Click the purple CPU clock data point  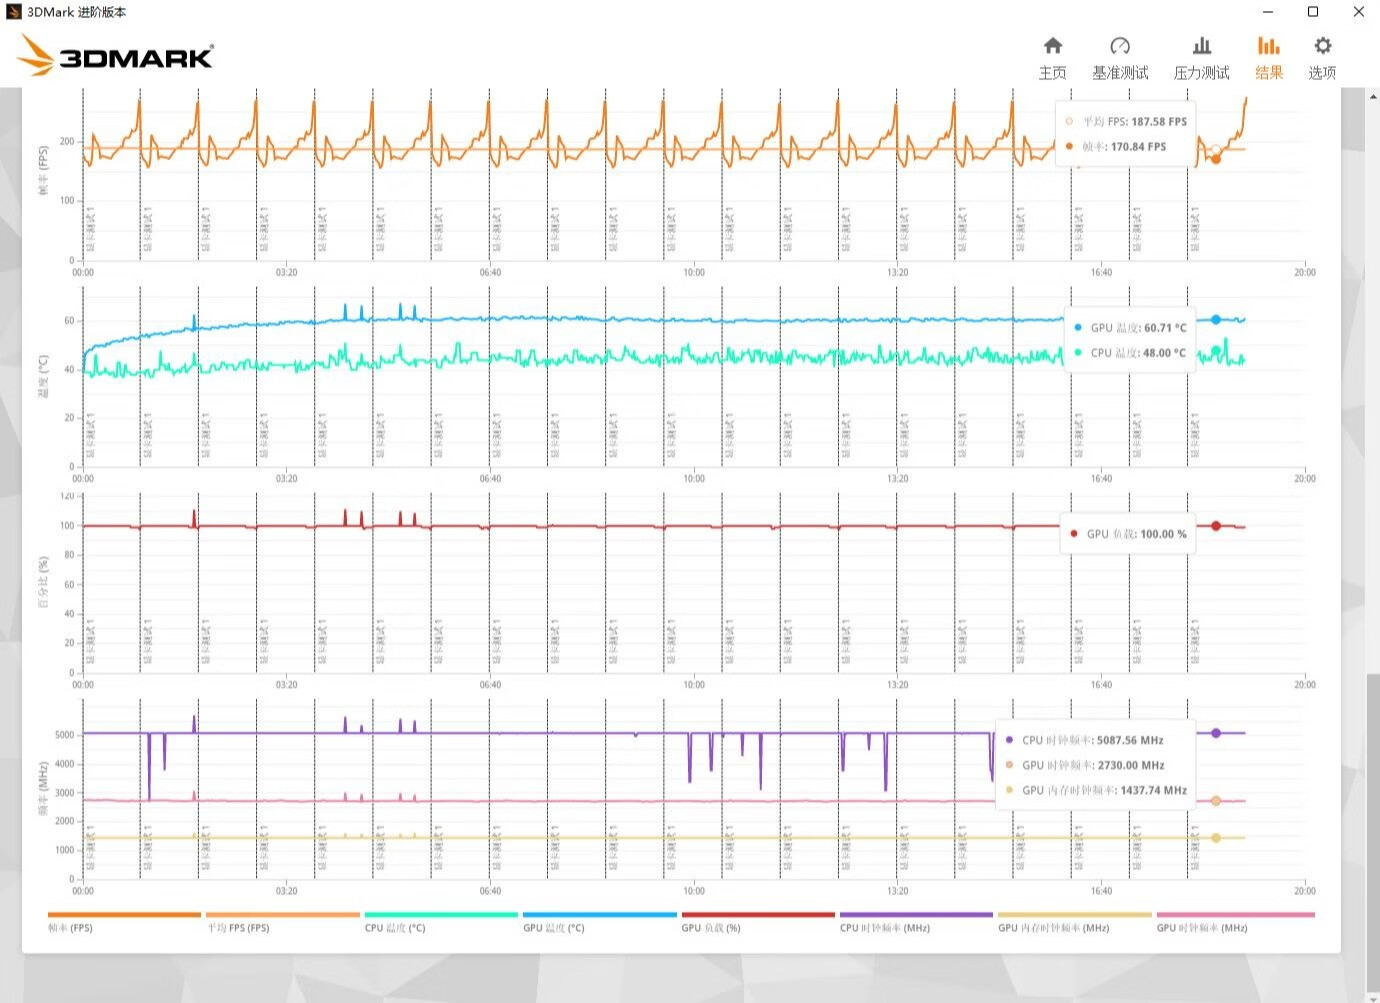click(1216, 733)
